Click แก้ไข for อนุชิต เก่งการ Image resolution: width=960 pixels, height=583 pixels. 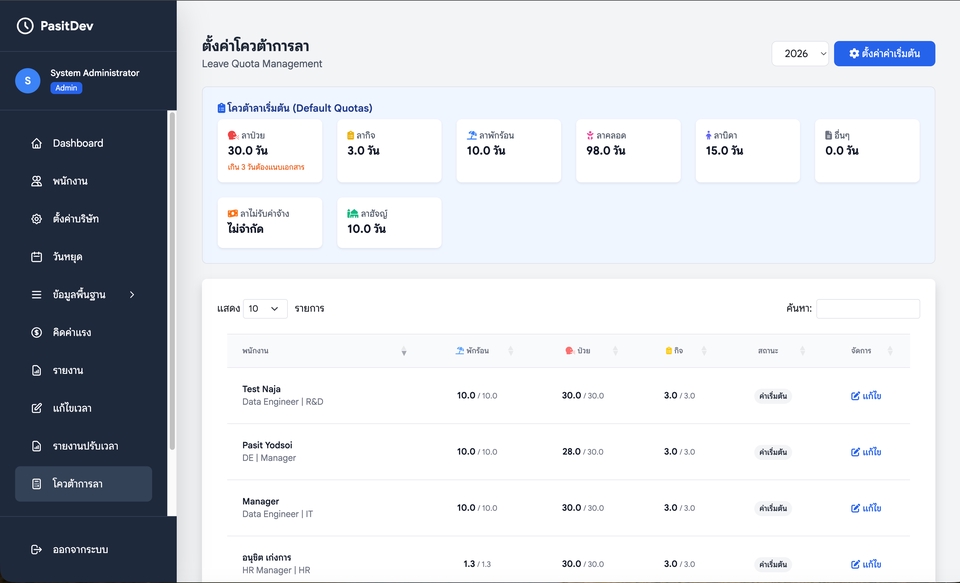(x=866, y=565)
